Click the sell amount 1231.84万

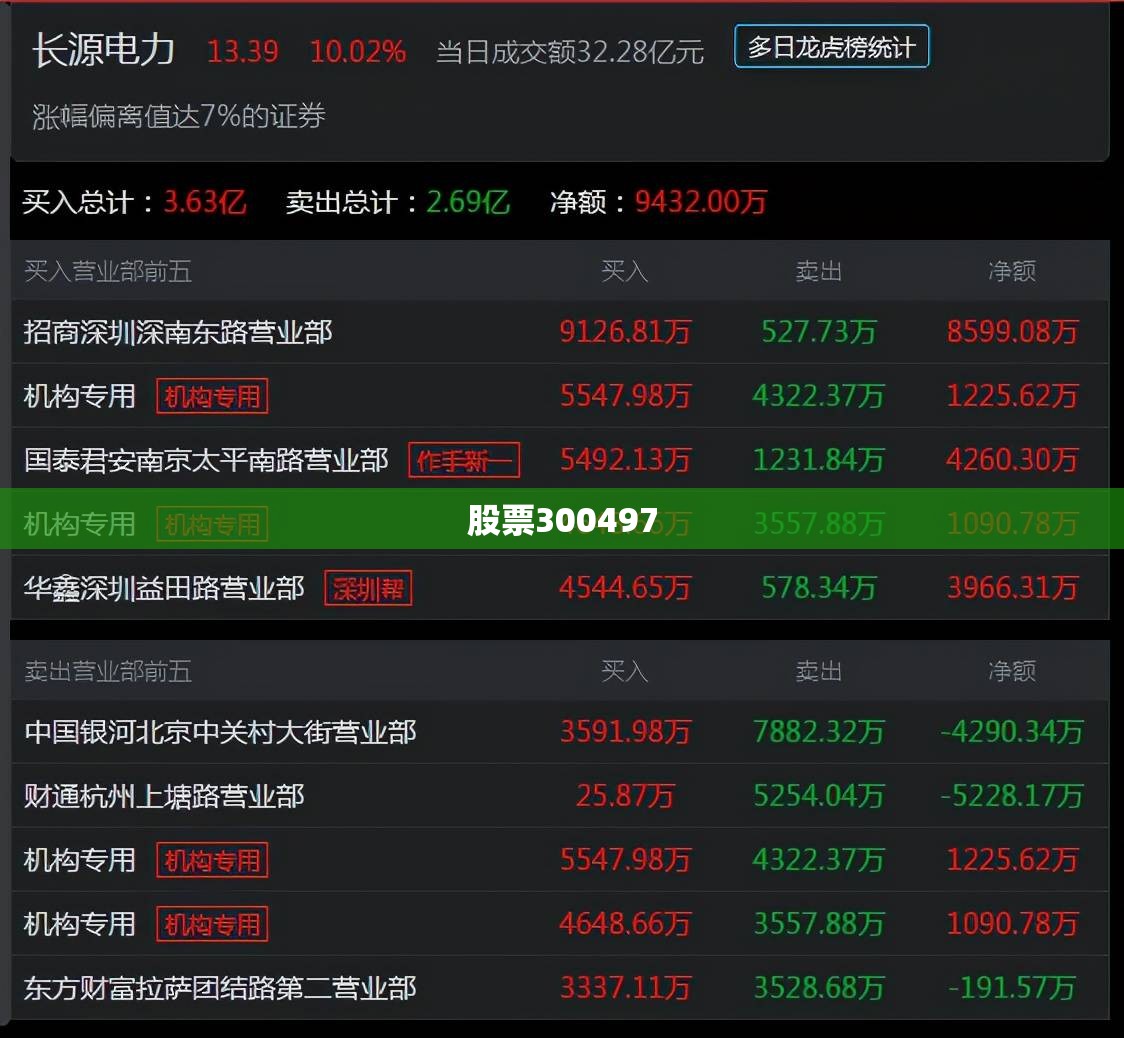coord(819,460)
